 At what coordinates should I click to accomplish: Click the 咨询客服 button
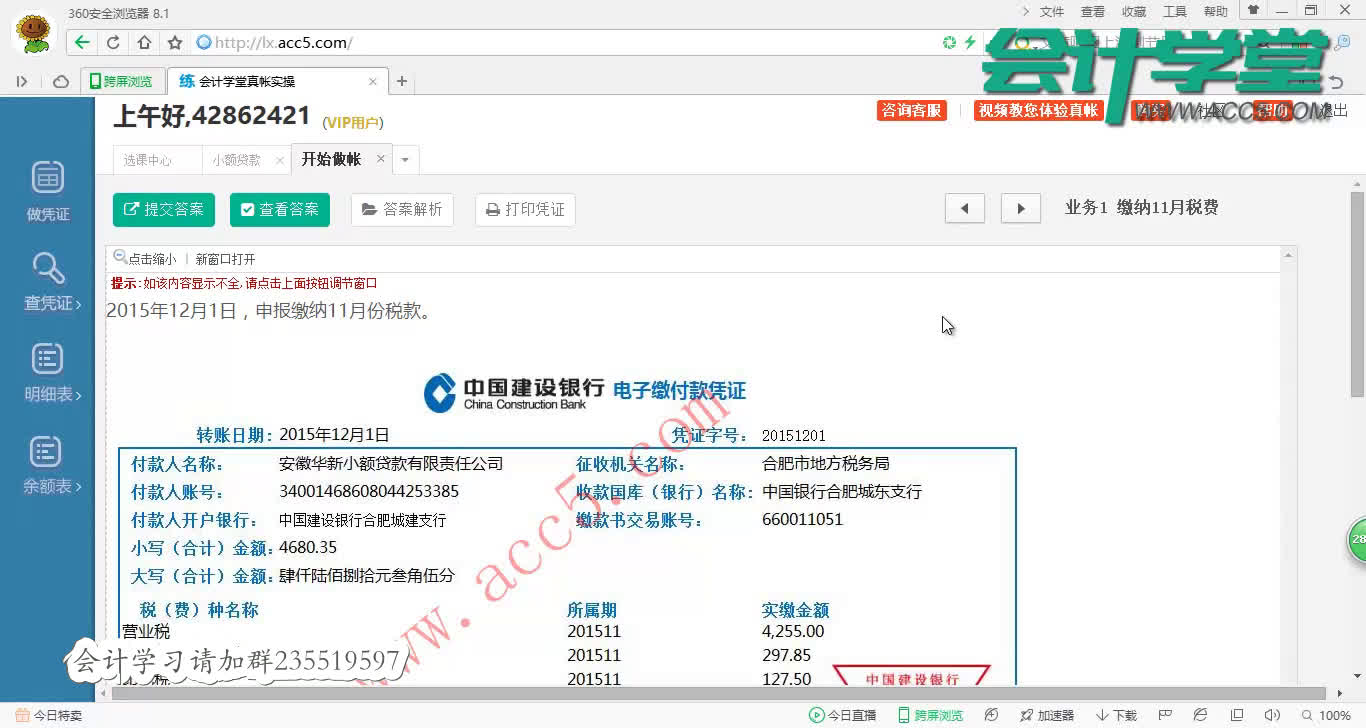click(912, 111)
